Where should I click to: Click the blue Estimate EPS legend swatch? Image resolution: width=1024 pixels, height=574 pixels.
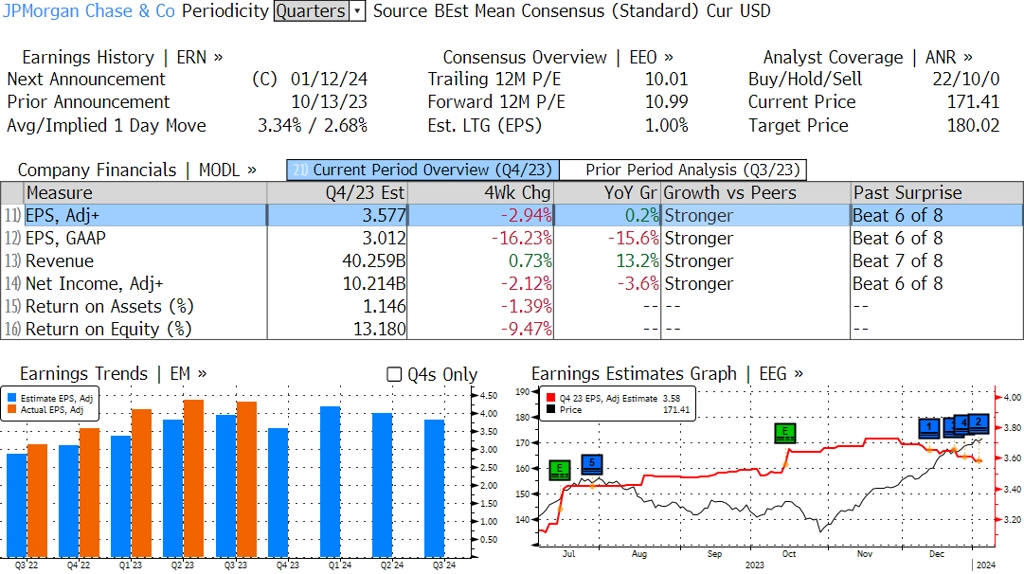pos(12,398)
